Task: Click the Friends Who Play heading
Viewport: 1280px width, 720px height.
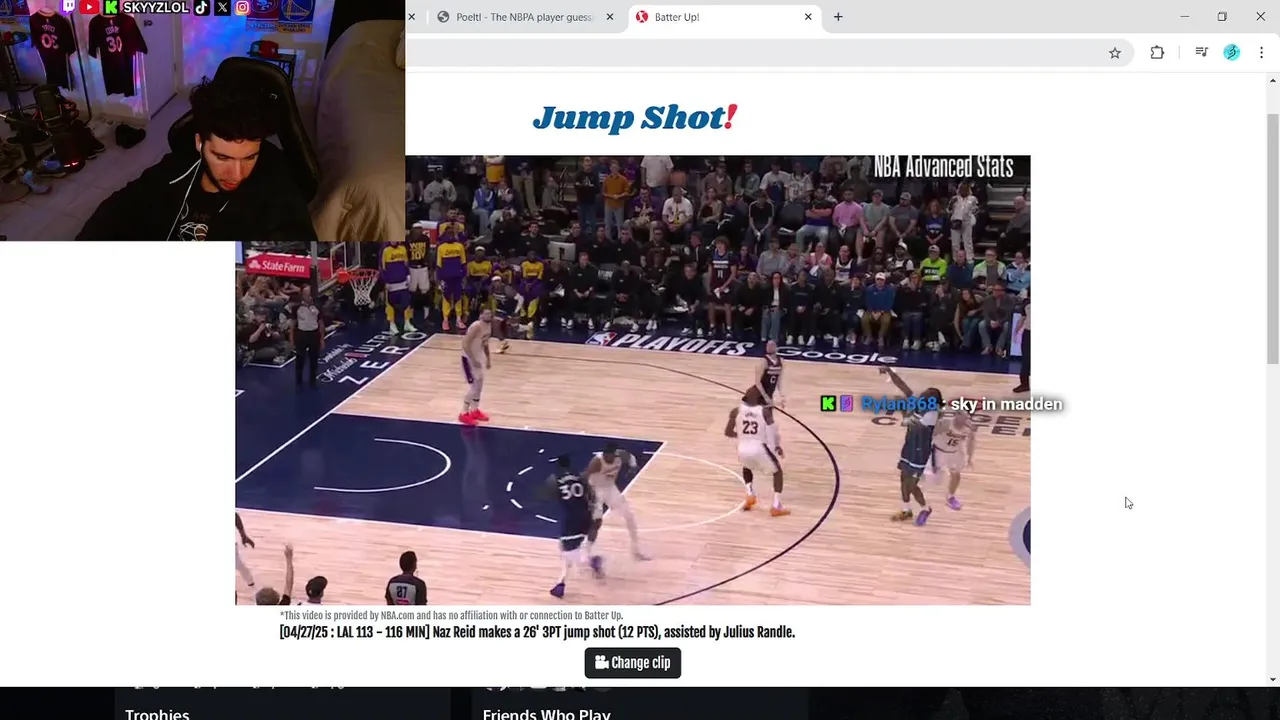Action: pyautogui.click(x=546, y=713)
